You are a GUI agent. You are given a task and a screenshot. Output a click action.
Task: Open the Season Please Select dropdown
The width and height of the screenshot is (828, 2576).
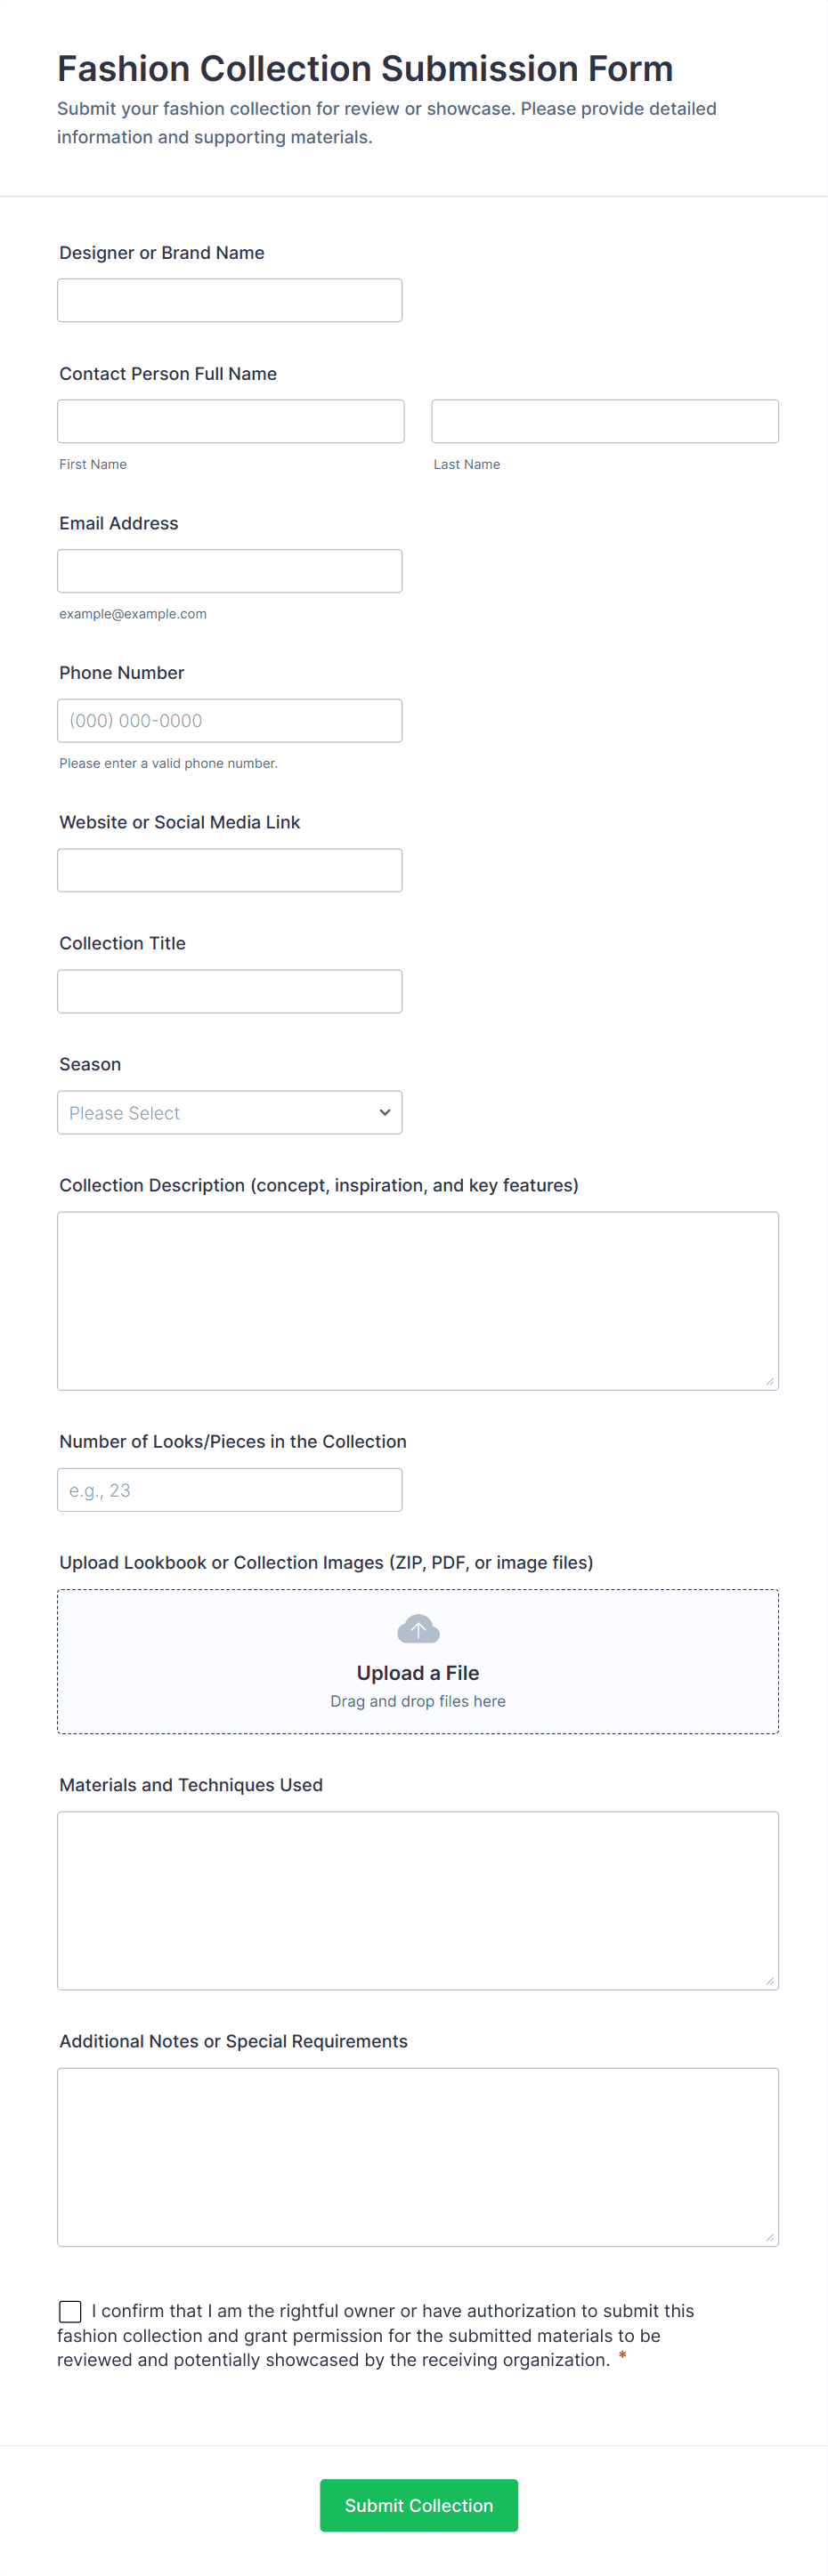(x=229, y=1113)
